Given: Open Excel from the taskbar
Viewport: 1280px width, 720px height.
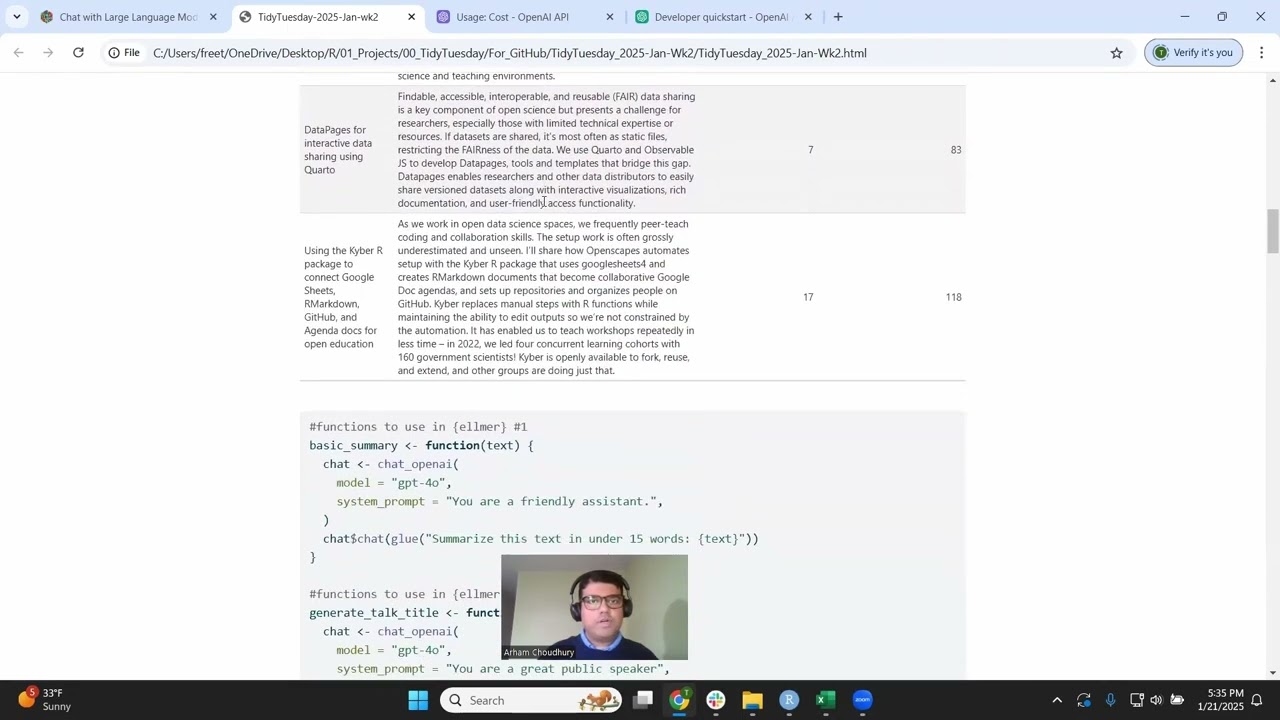Looking at the screenshot, I should pos(825,700).
